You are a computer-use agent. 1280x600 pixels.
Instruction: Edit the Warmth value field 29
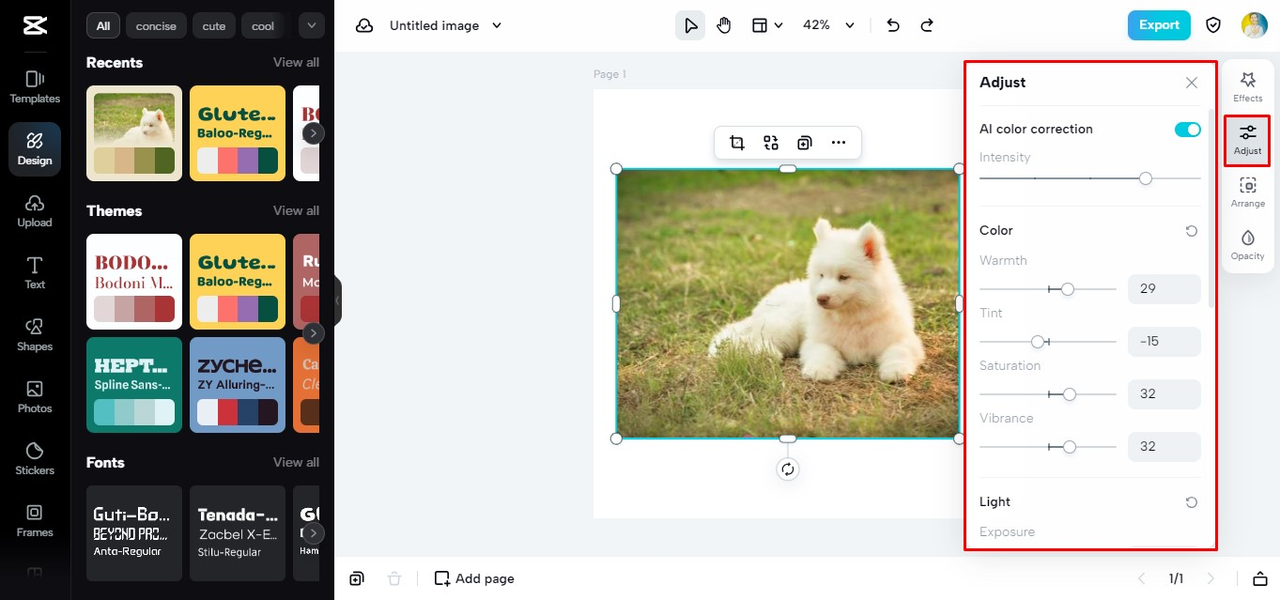(1164, 289)
